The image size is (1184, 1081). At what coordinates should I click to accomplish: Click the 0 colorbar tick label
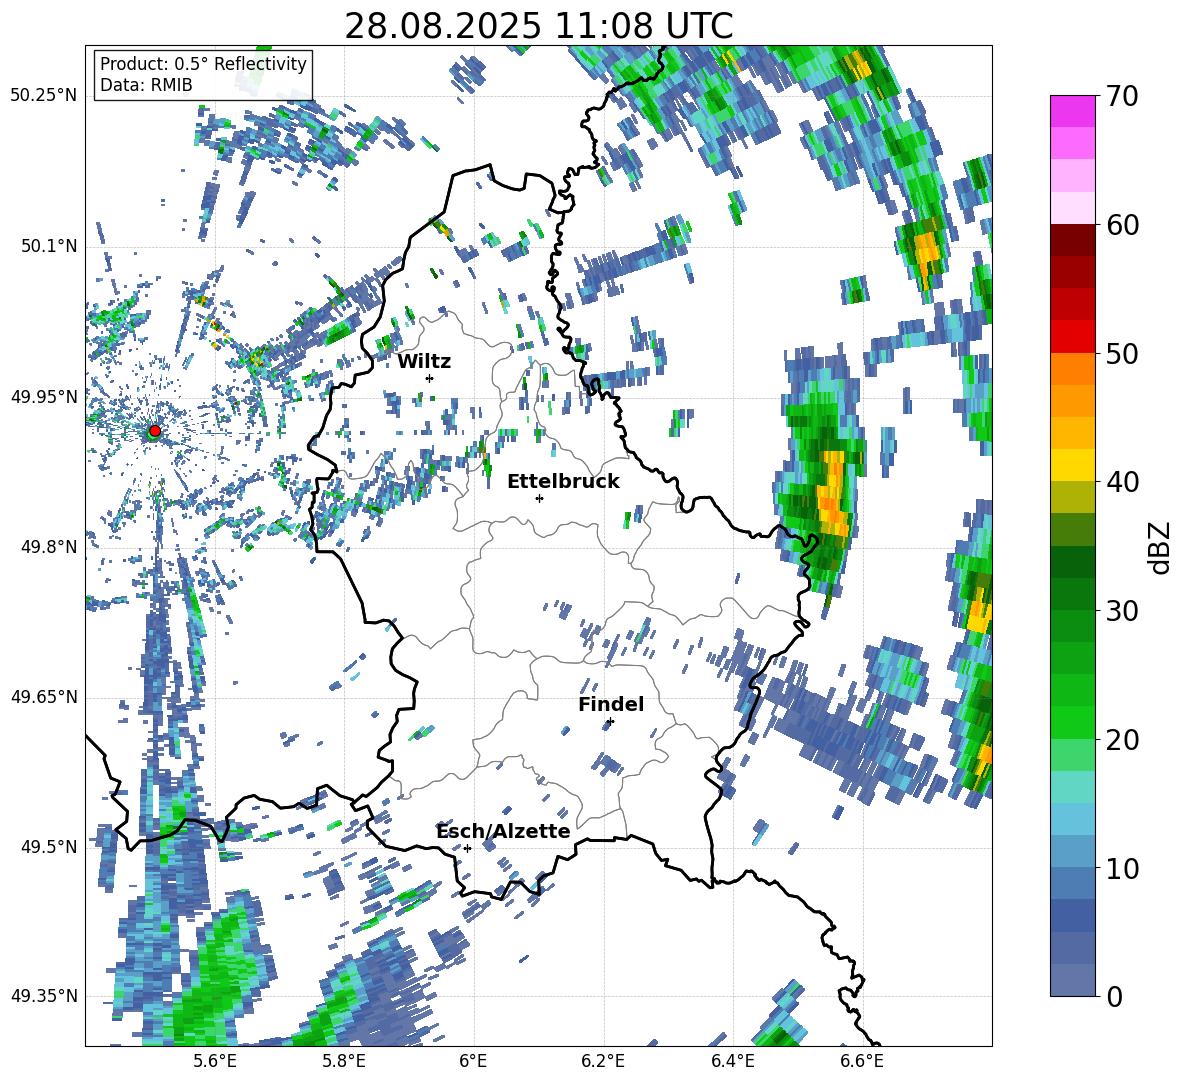(1115, 996)
